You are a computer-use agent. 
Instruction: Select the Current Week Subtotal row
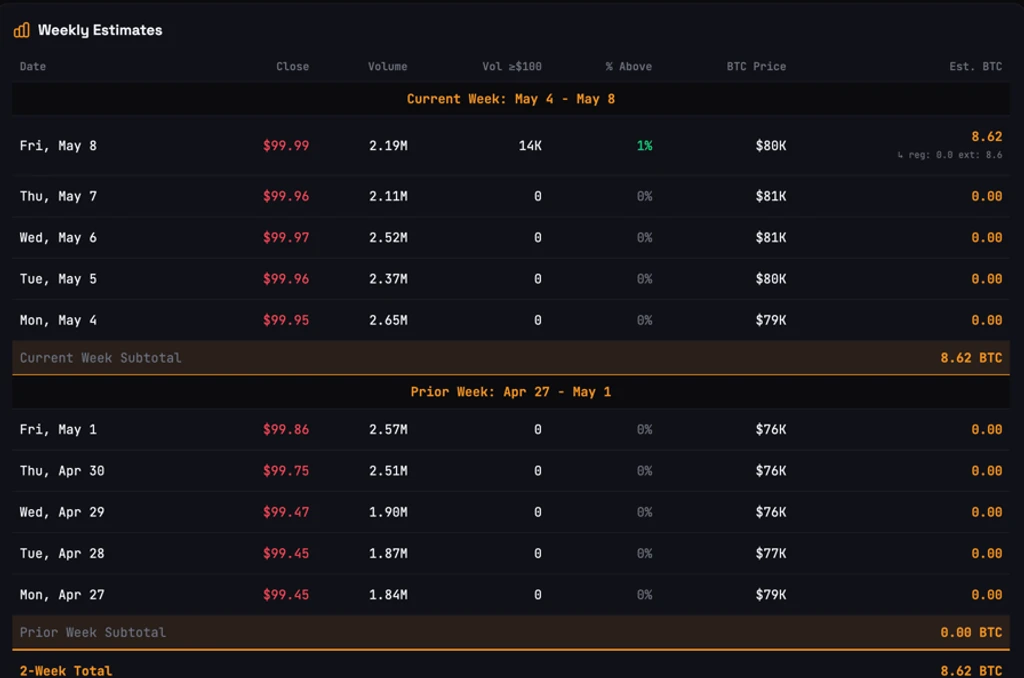[511, 358]
